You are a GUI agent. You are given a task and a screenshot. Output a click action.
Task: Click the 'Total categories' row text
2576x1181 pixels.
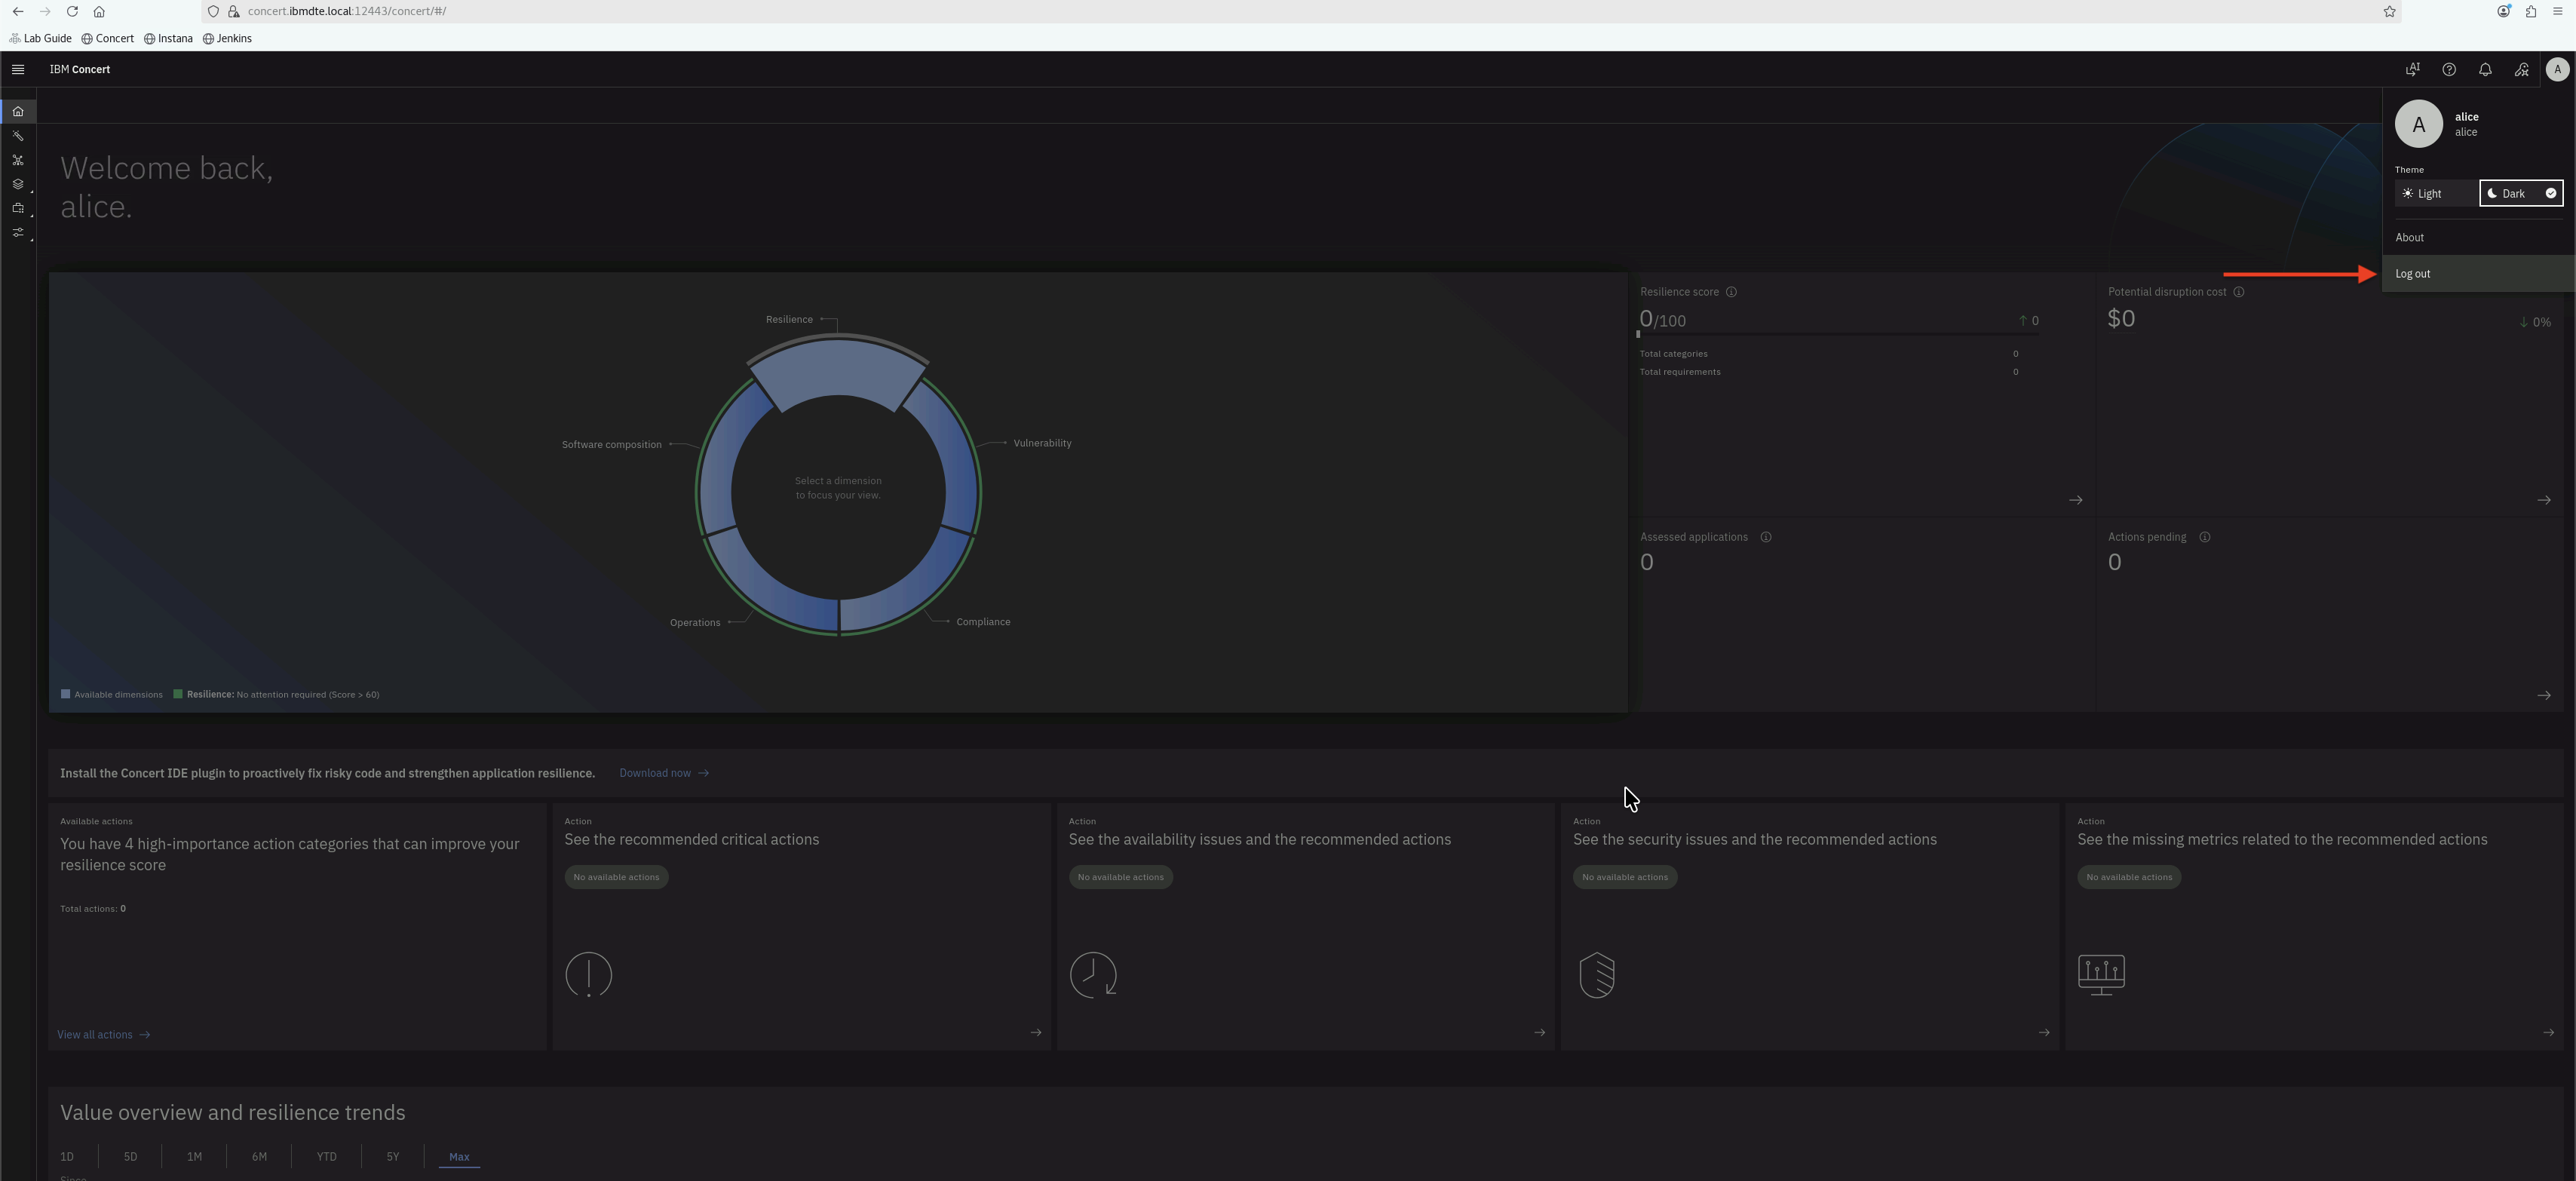click(x=1673, y=354)
